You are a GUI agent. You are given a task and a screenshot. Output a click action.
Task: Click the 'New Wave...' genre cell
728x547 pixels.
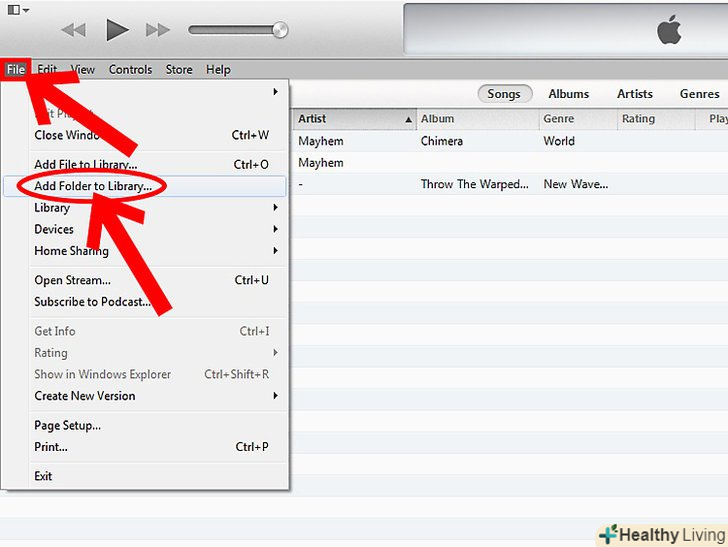coord(576,184)
